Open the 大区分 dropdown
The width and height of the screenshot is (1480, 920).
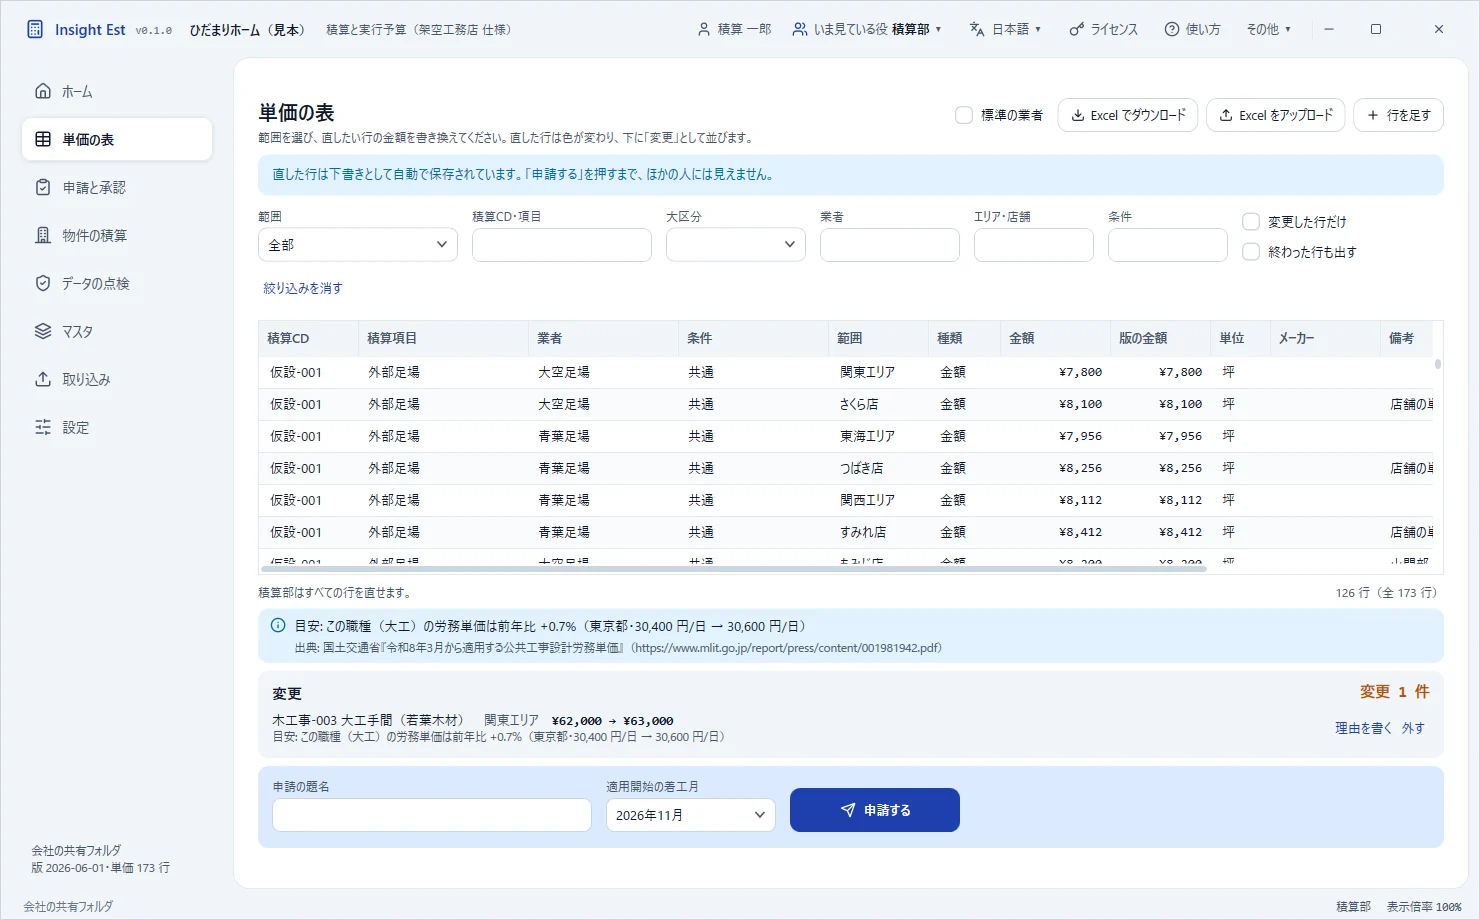736,245
